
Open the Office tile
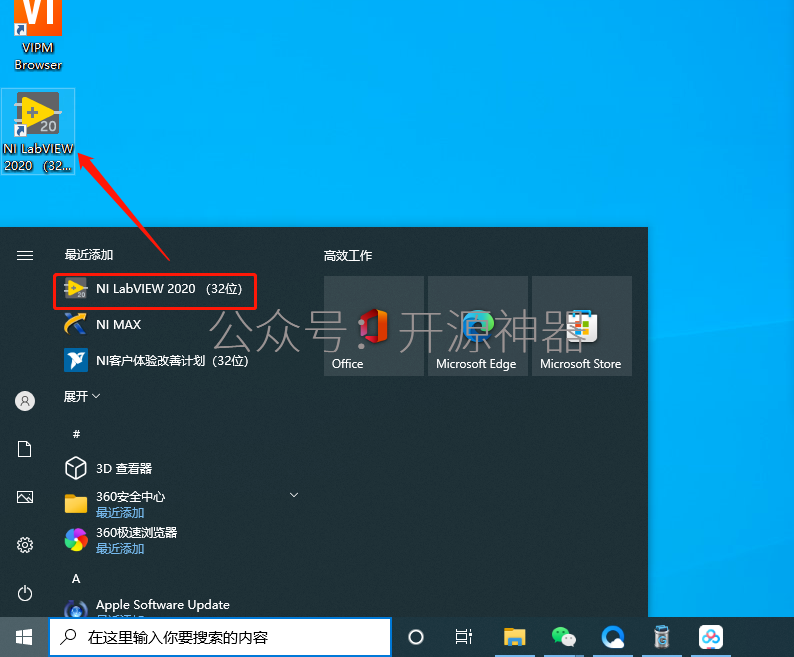(374, 326)
